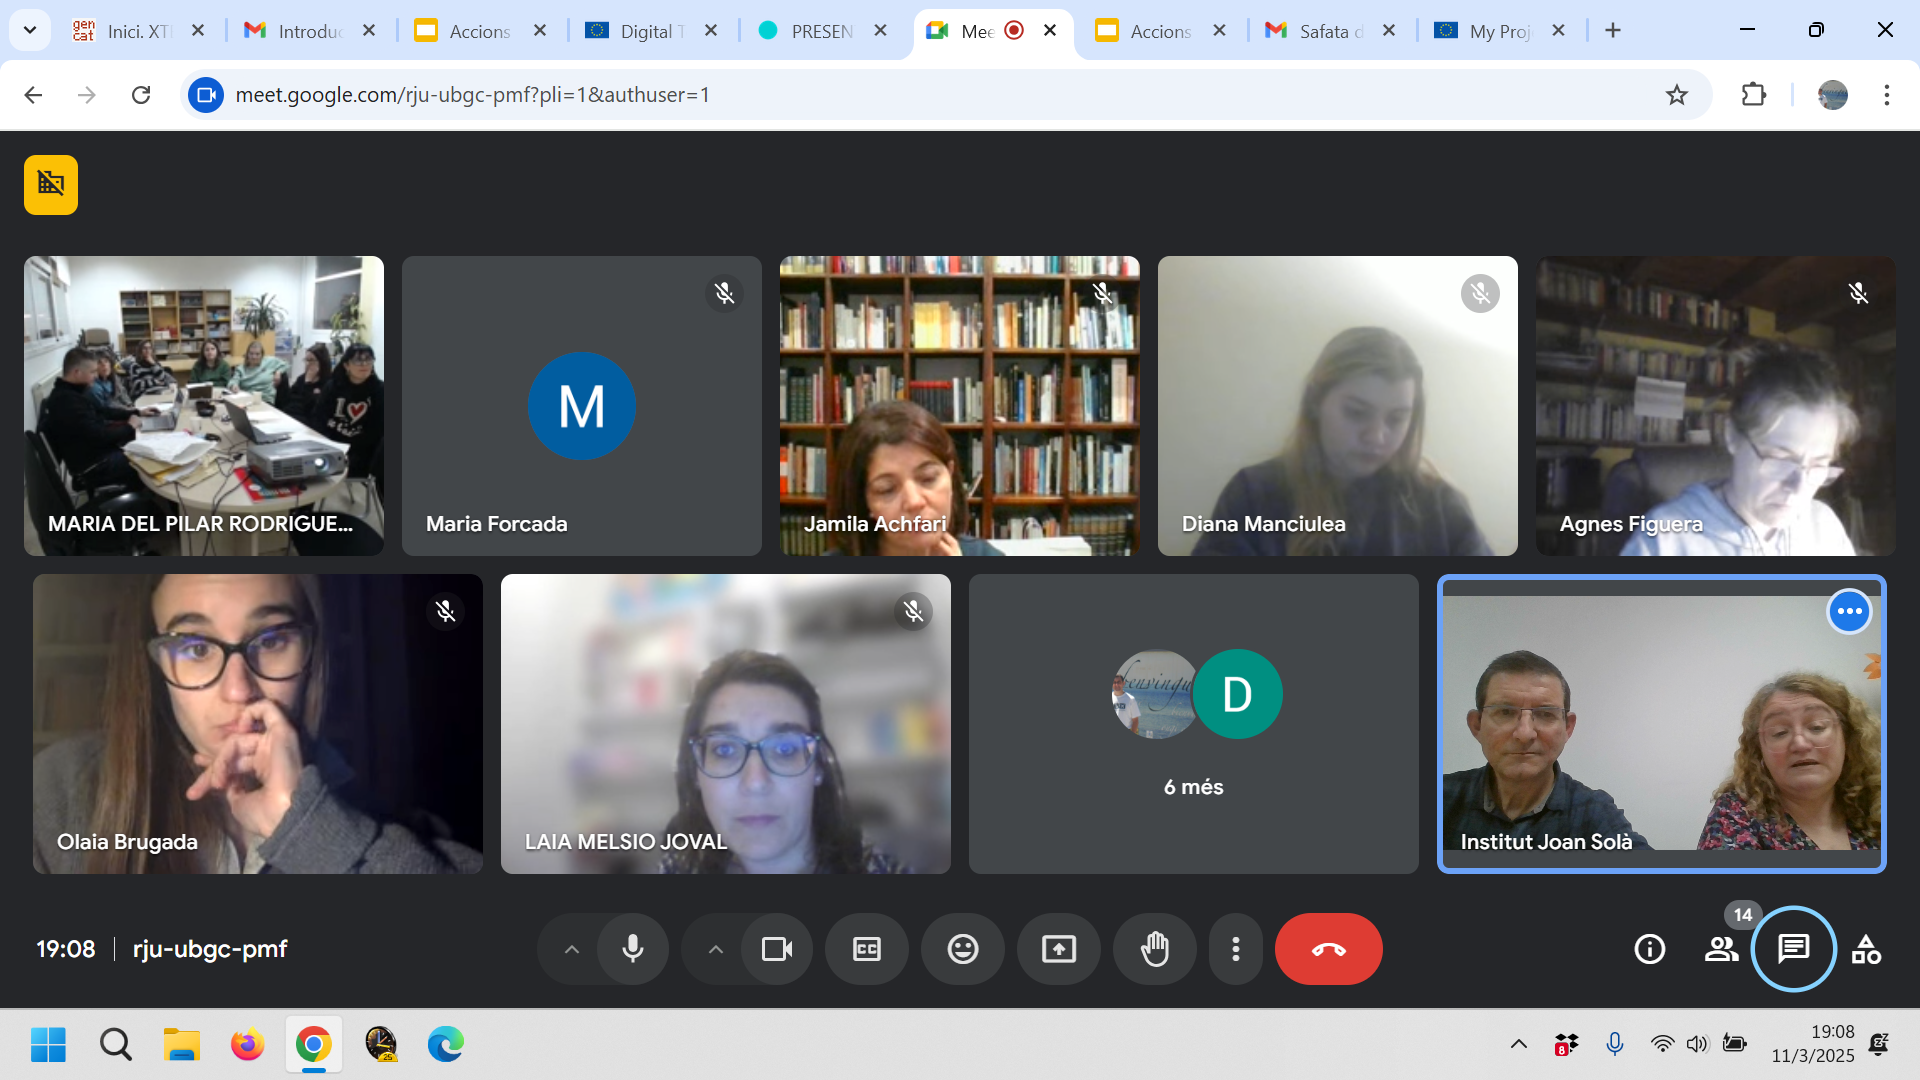Open the emoji reactions button
Image resolution: width=1920 pixels, height=1080 pixels.
pyautogui.click(x=963, y=949)
